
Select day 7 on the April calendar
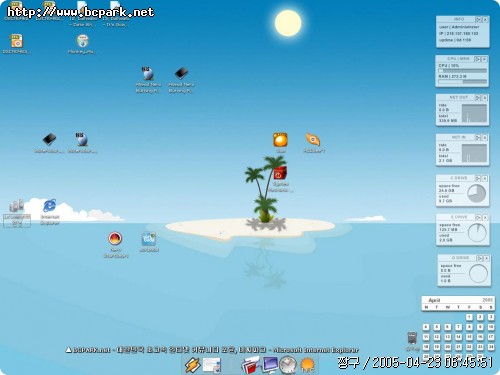click(x=458, y=327)
